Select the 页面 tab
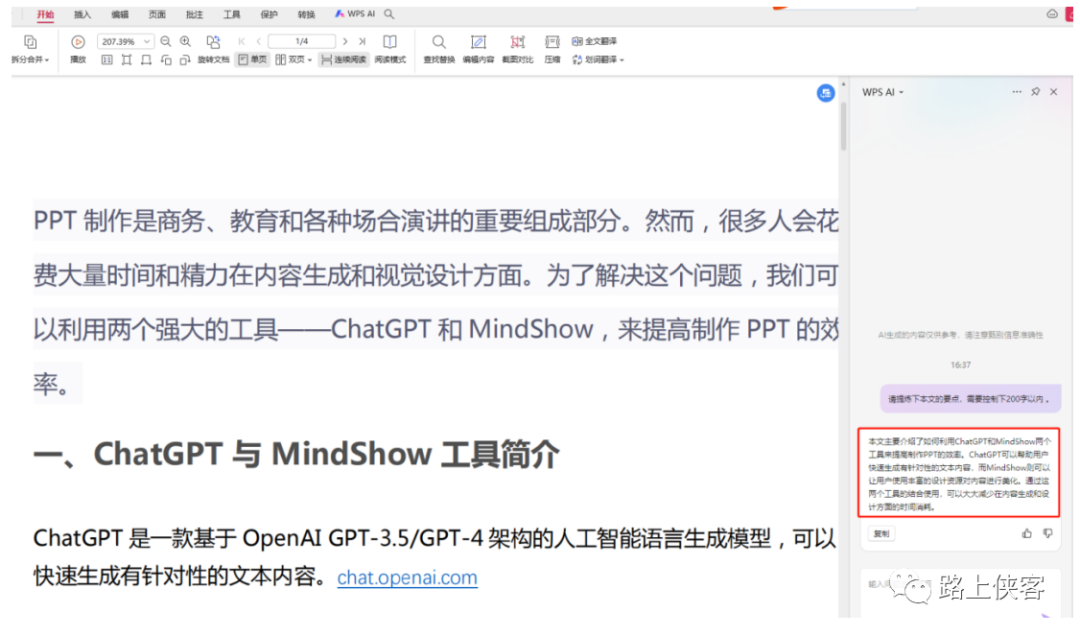1080x635 pixels. 157,14
